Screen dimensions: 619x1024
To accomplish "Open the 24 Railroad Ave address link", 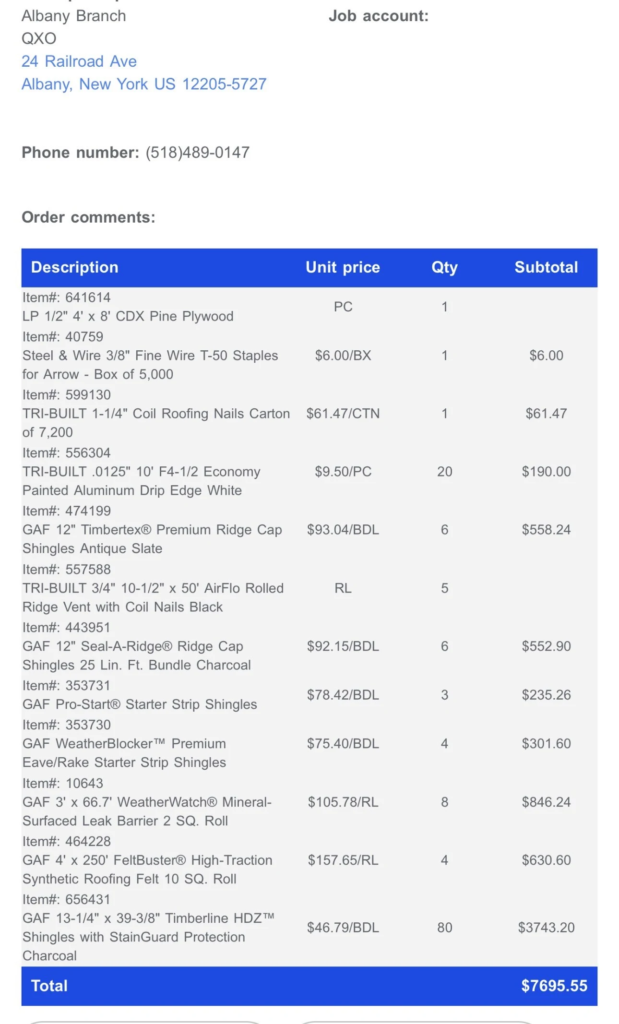I will click(79, 61).
